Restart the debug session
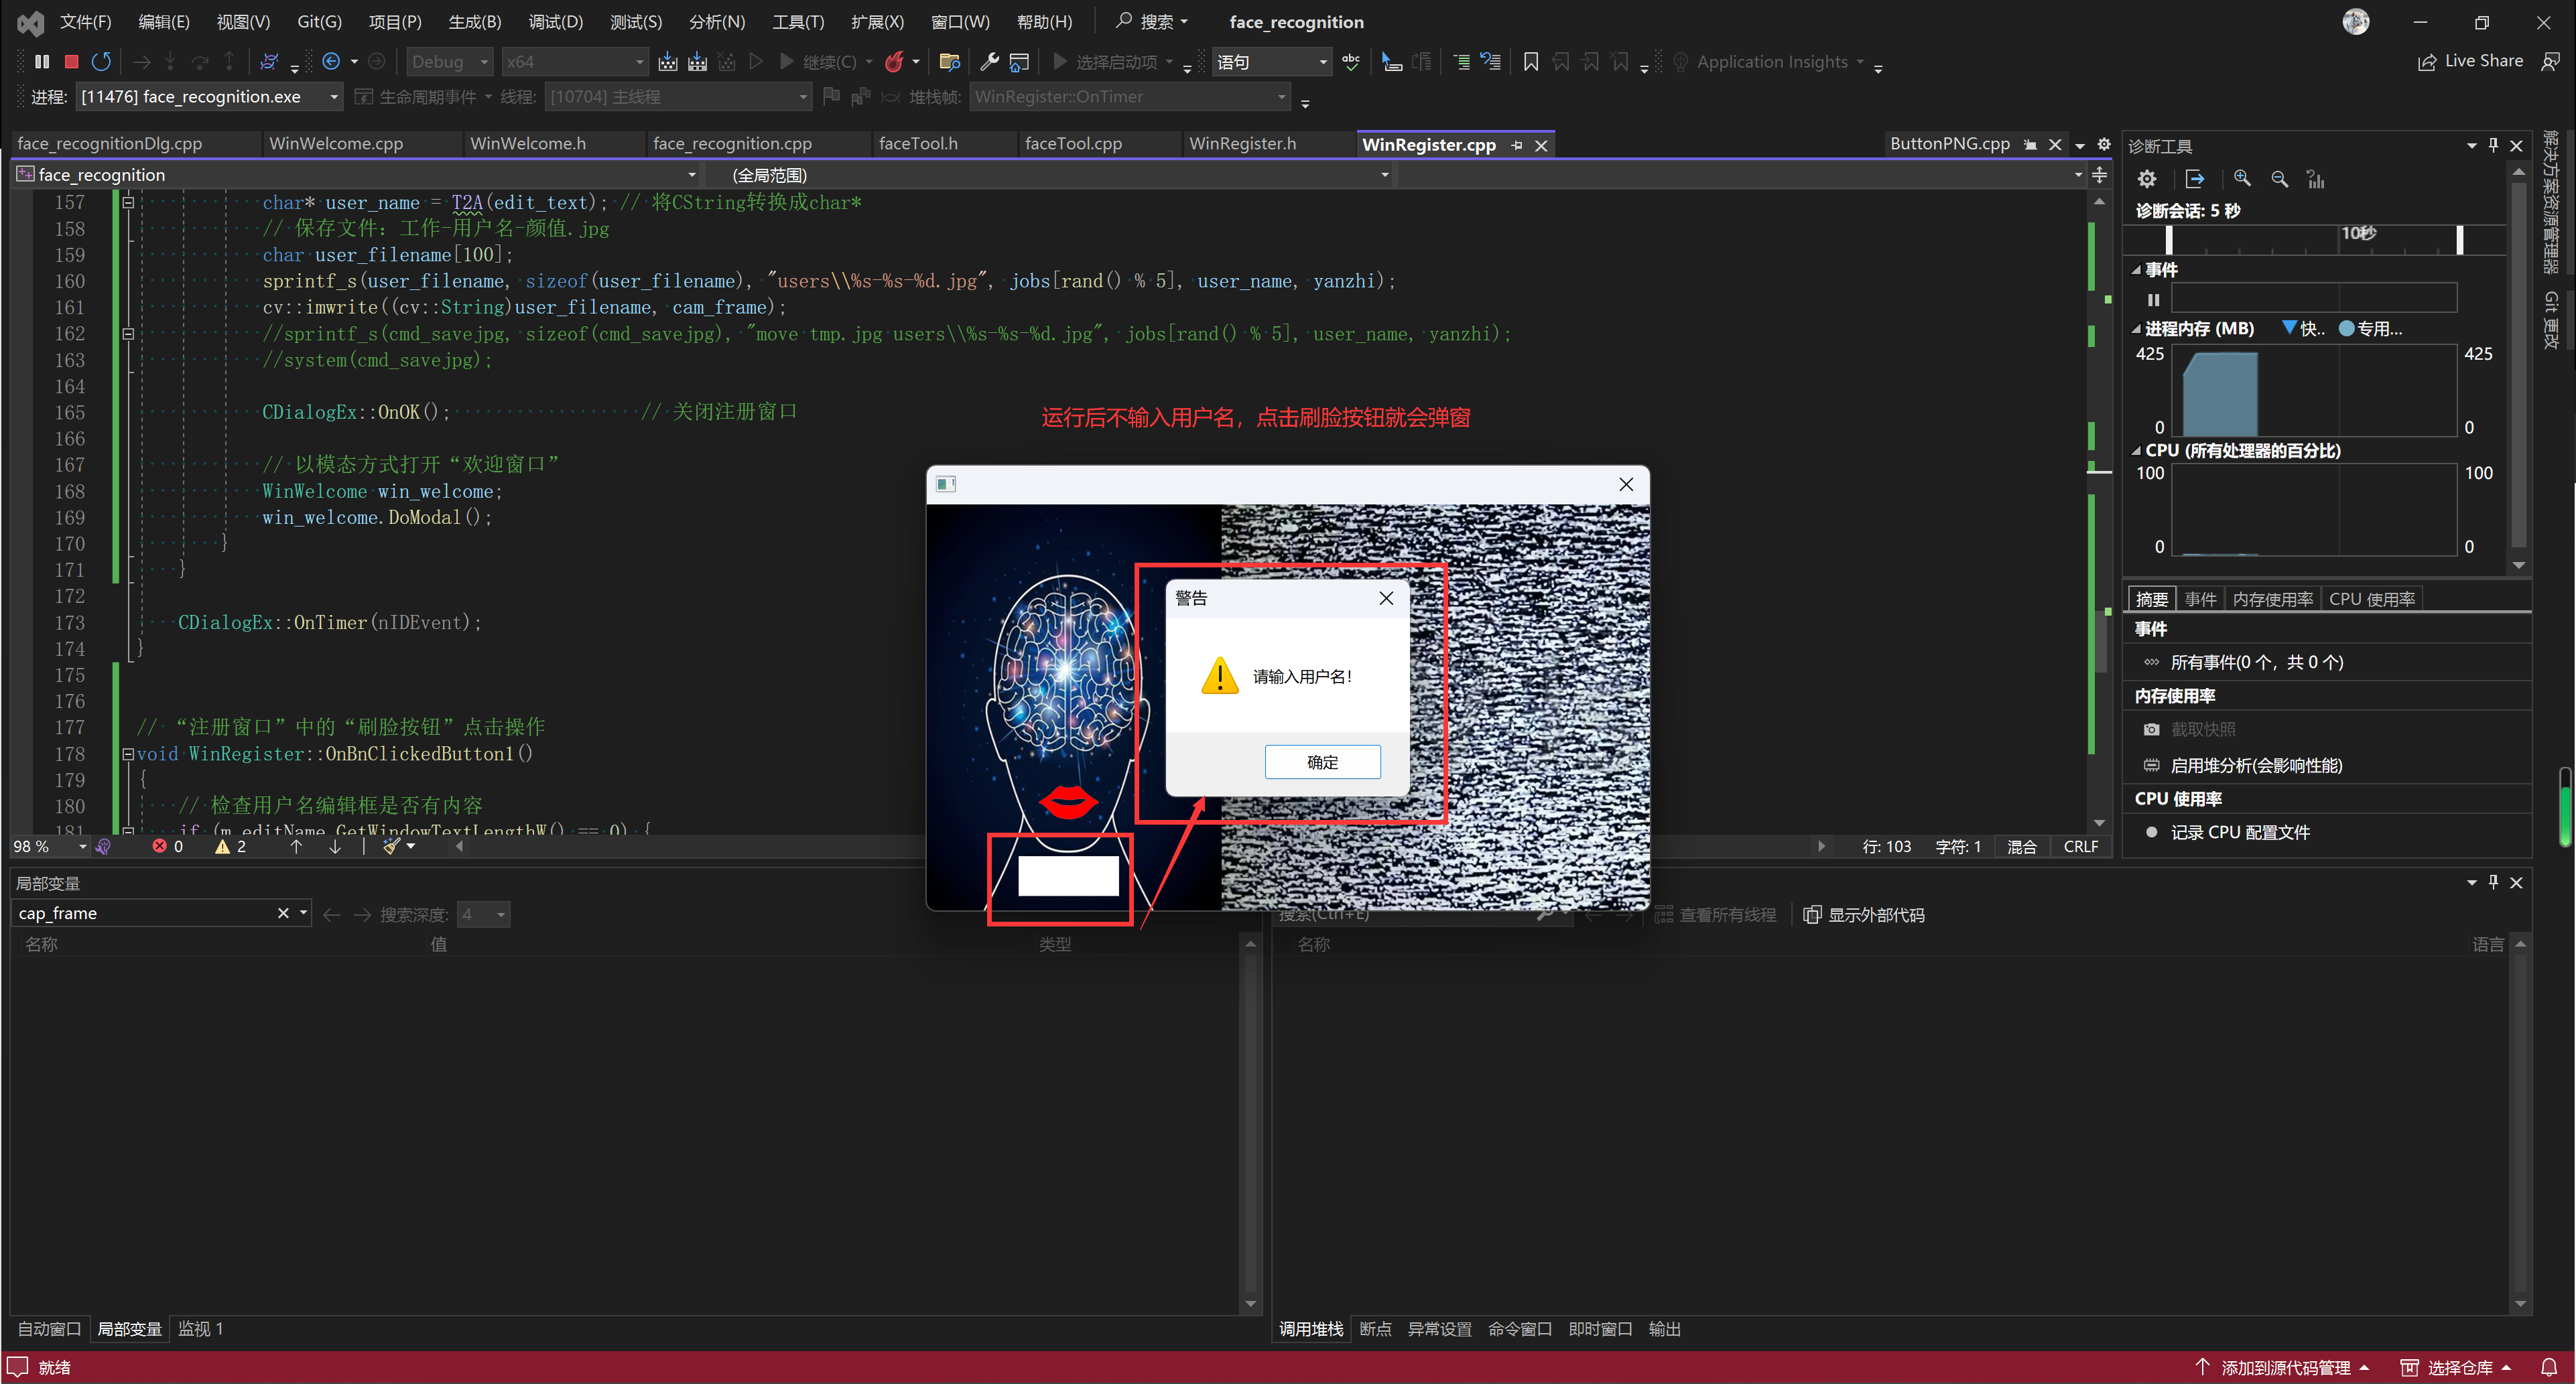This screenshot has height=1384, width=2576. [x=101, y=62]
